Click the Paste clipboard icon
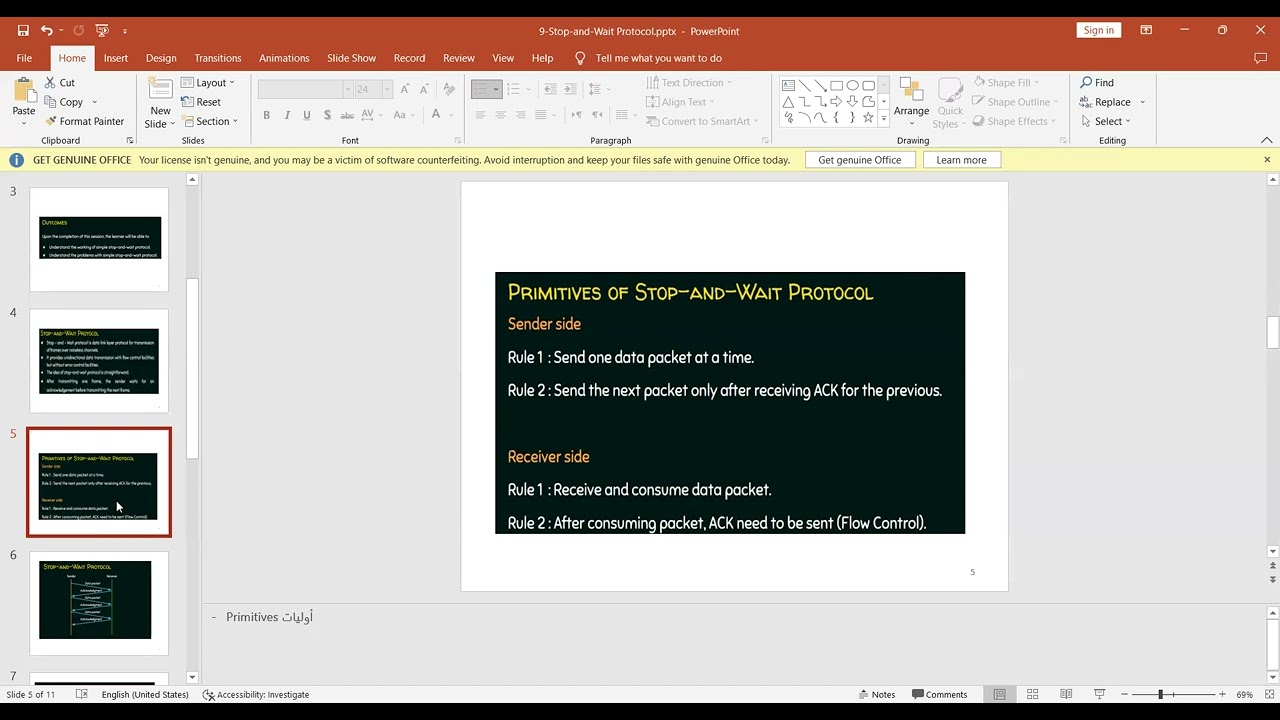1280x720 pixels. click(24, 90)
